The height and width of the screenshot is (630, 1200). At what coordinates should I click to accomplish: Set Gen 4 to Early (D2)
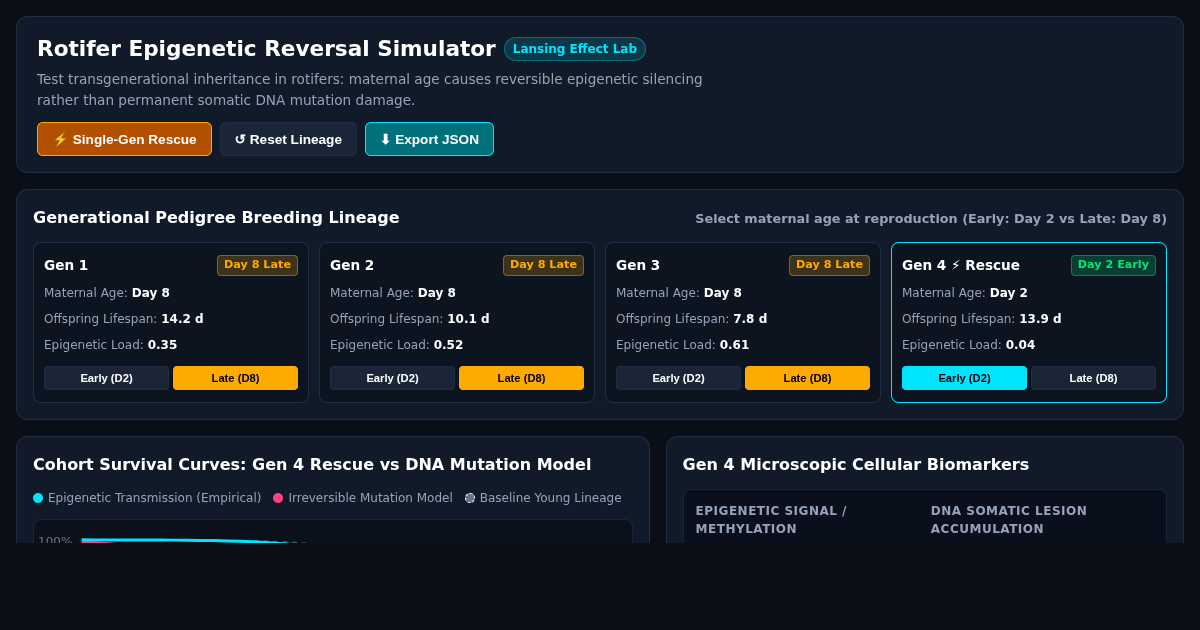click(964, 378)
